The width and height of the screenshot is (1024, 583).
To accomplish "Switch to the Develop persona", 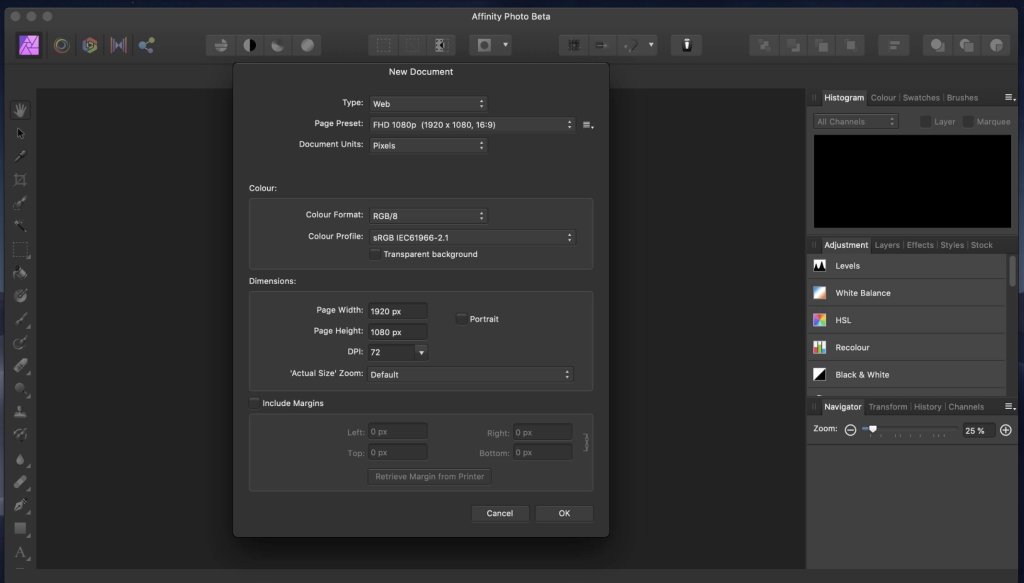I will [89, 45].
